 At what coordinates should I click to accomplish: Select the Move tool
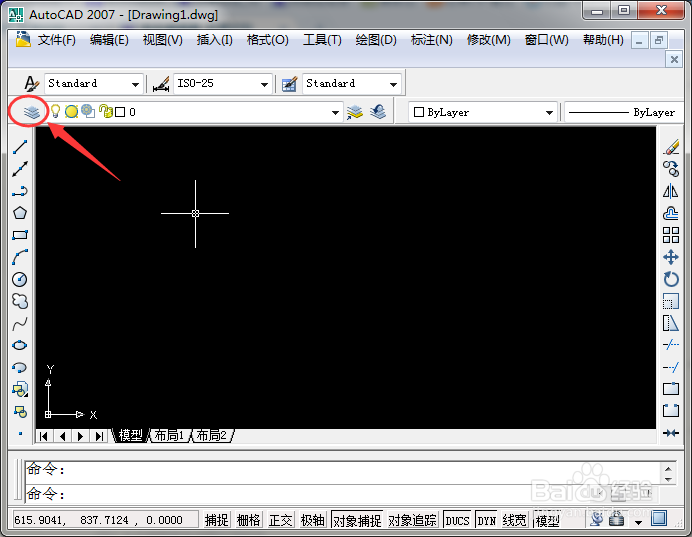(671, 257)
